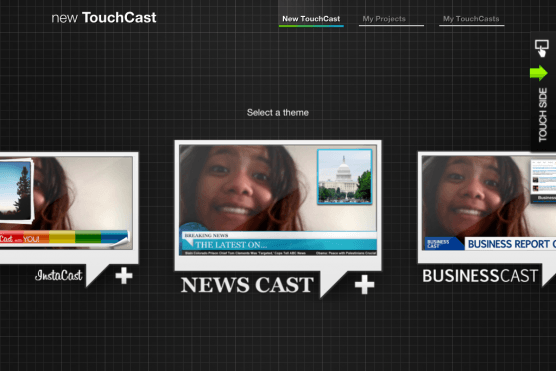Click the plus icon next to News Cast
Image resolution: width=556 pixels, height=371 pixels.
365,284
